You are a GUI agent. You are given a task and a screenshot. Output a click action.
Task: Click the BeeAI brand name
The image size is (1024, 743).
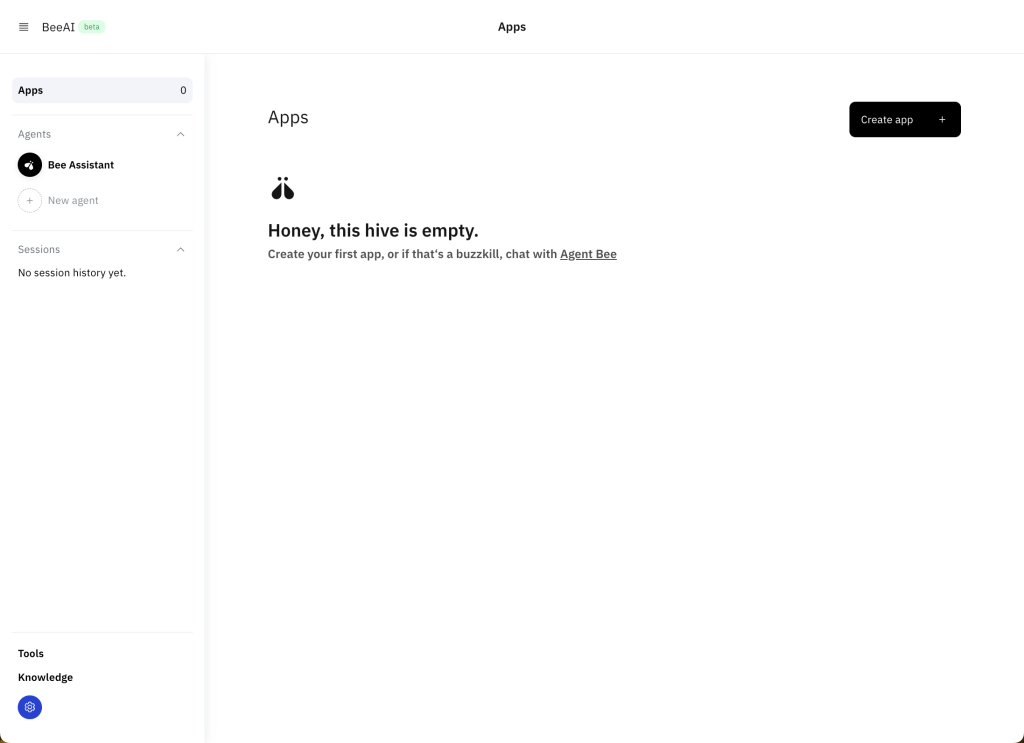click(x=58, y=27)
